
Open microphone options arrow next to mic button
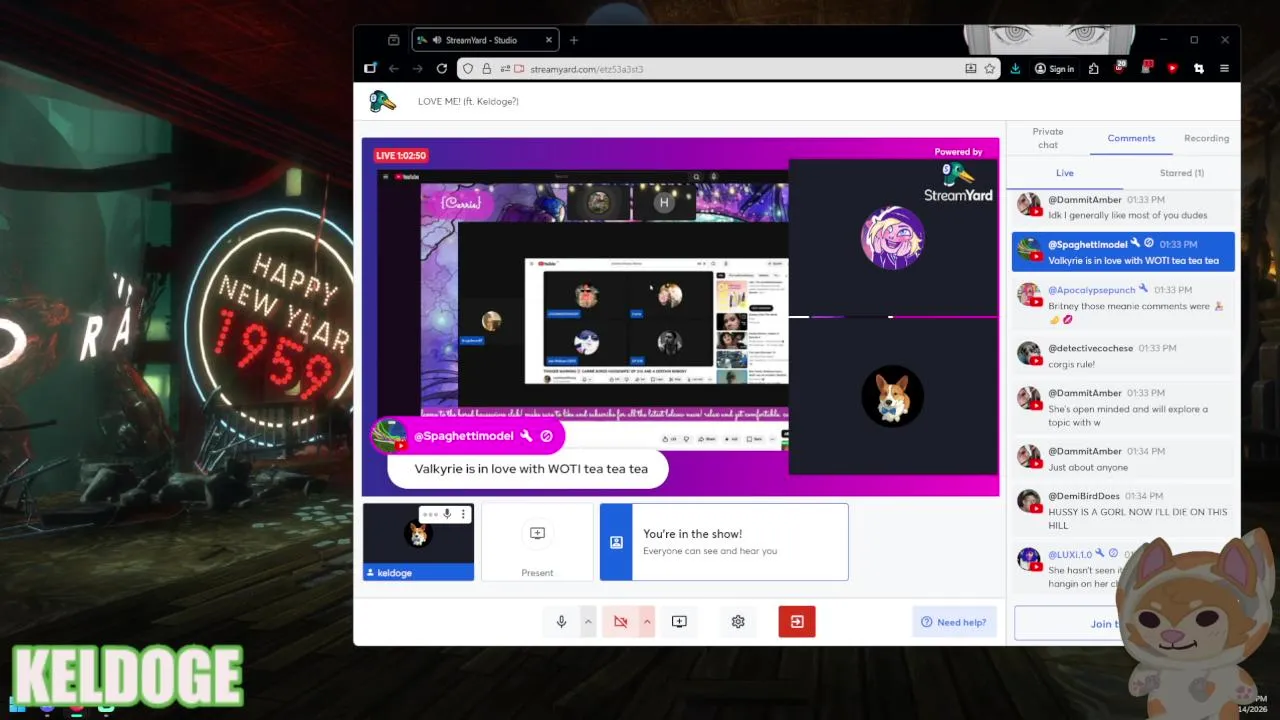point(588,622)
